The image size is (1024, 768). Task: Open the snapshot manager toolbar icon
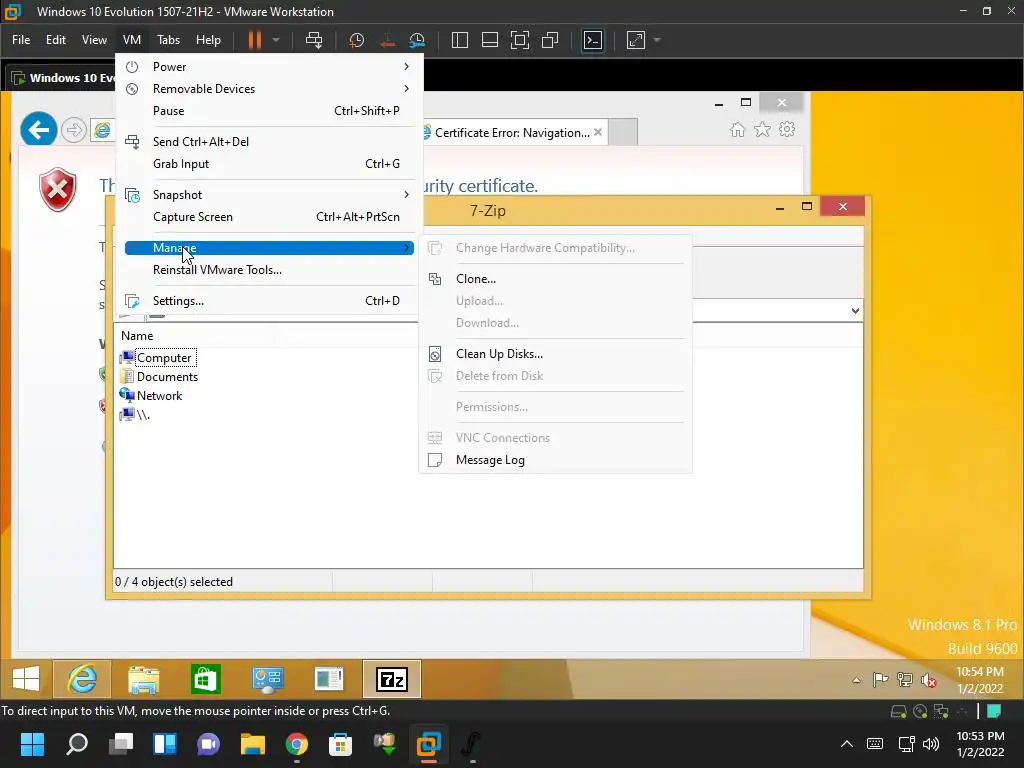click(x=417, y=40)
